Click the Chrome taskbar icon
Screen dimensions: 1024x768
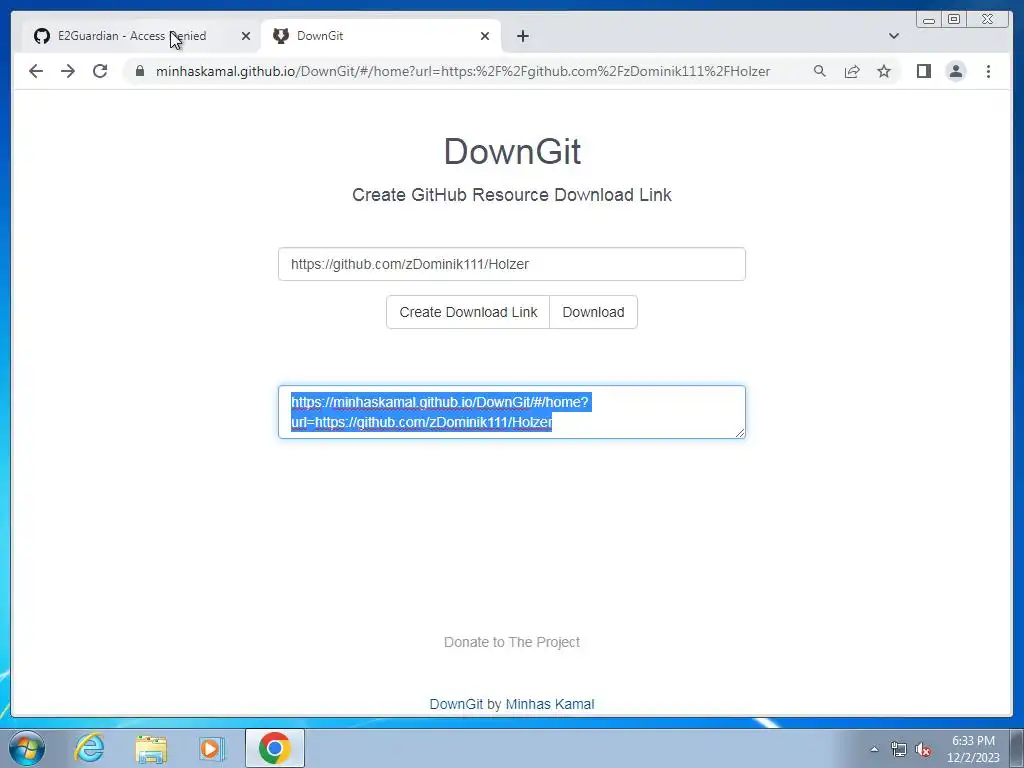tap(274, 748)
